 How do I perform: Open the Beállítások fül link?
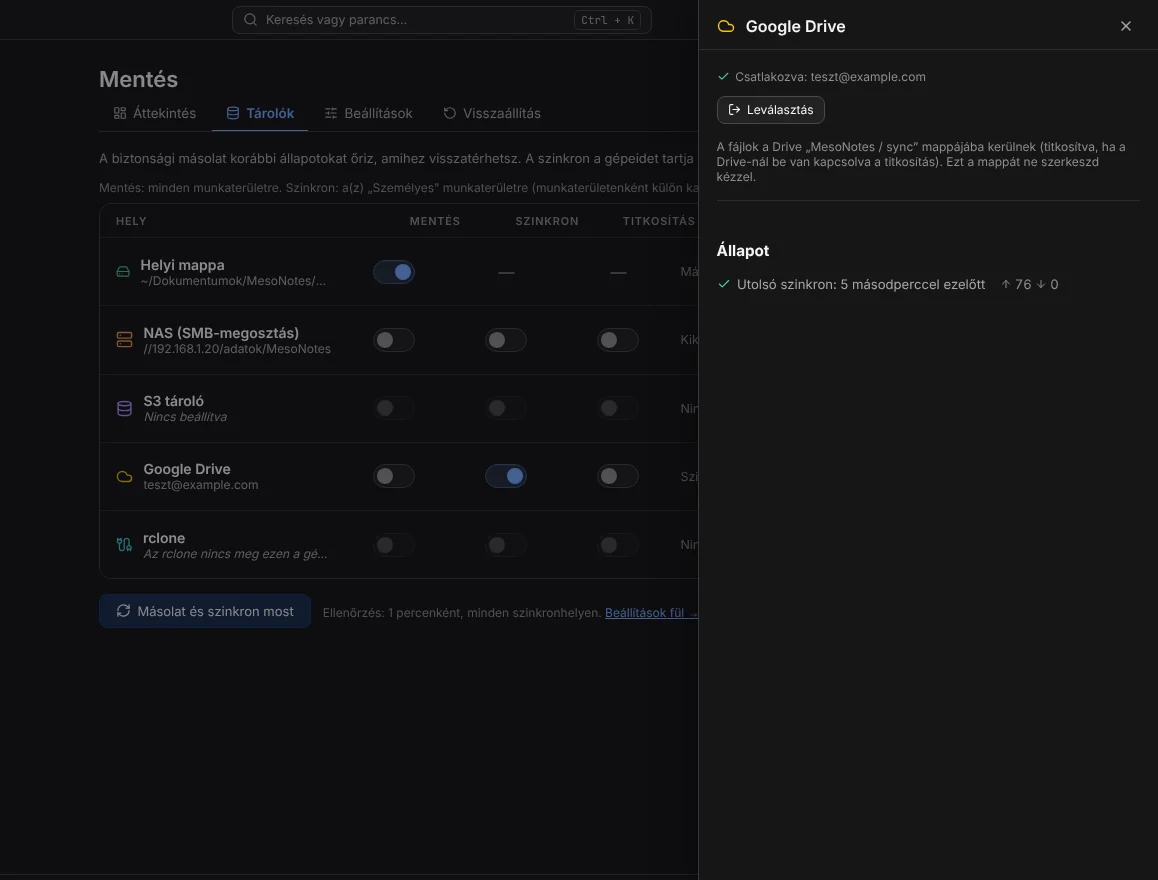(x=651, y=613)
